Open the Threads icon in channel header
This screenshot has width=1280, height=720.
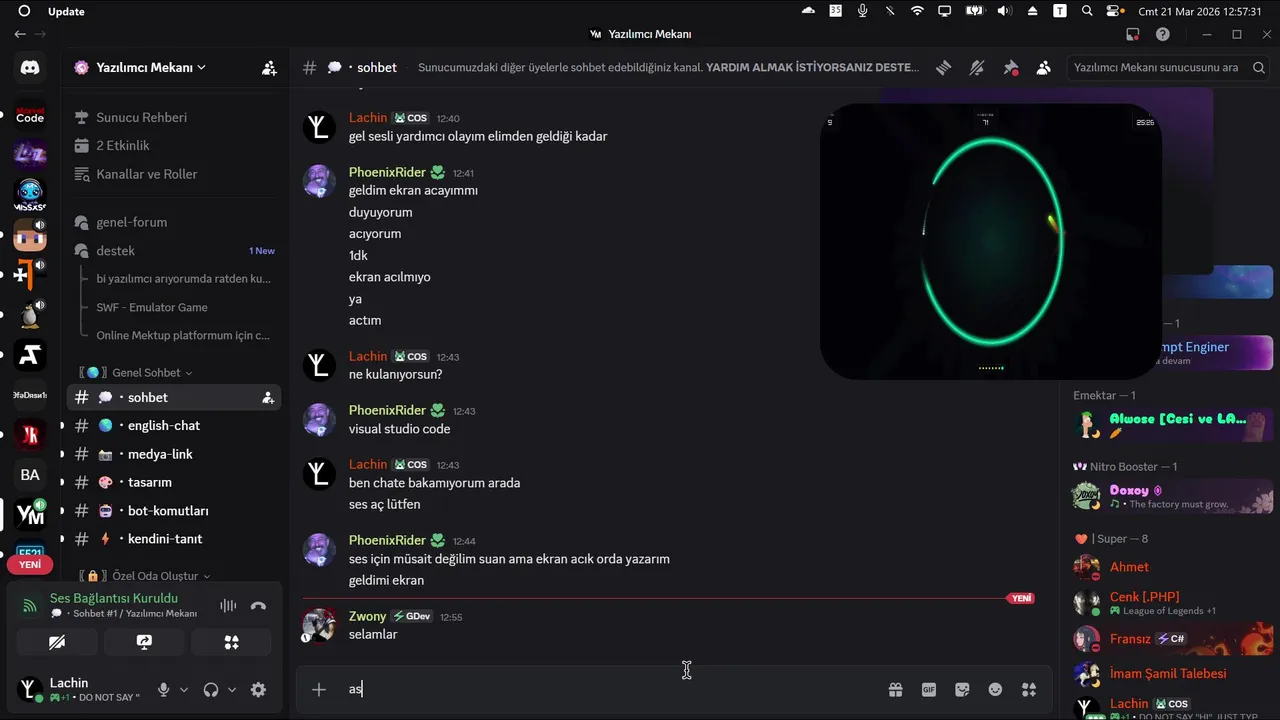[x=943, y=68]
